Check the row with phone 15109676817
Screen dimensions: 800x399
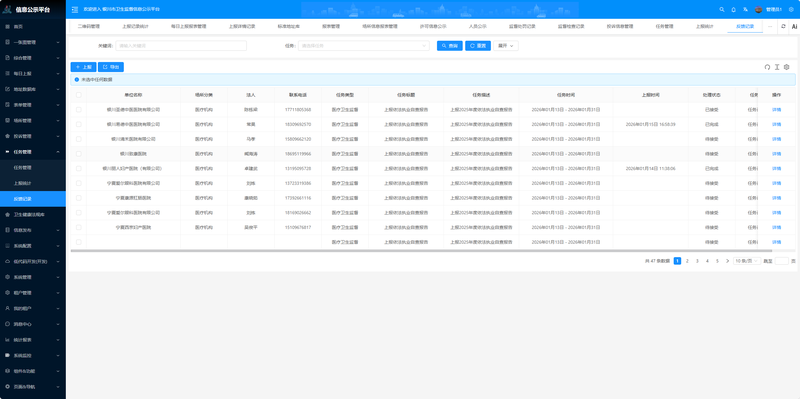pos(79,228)
